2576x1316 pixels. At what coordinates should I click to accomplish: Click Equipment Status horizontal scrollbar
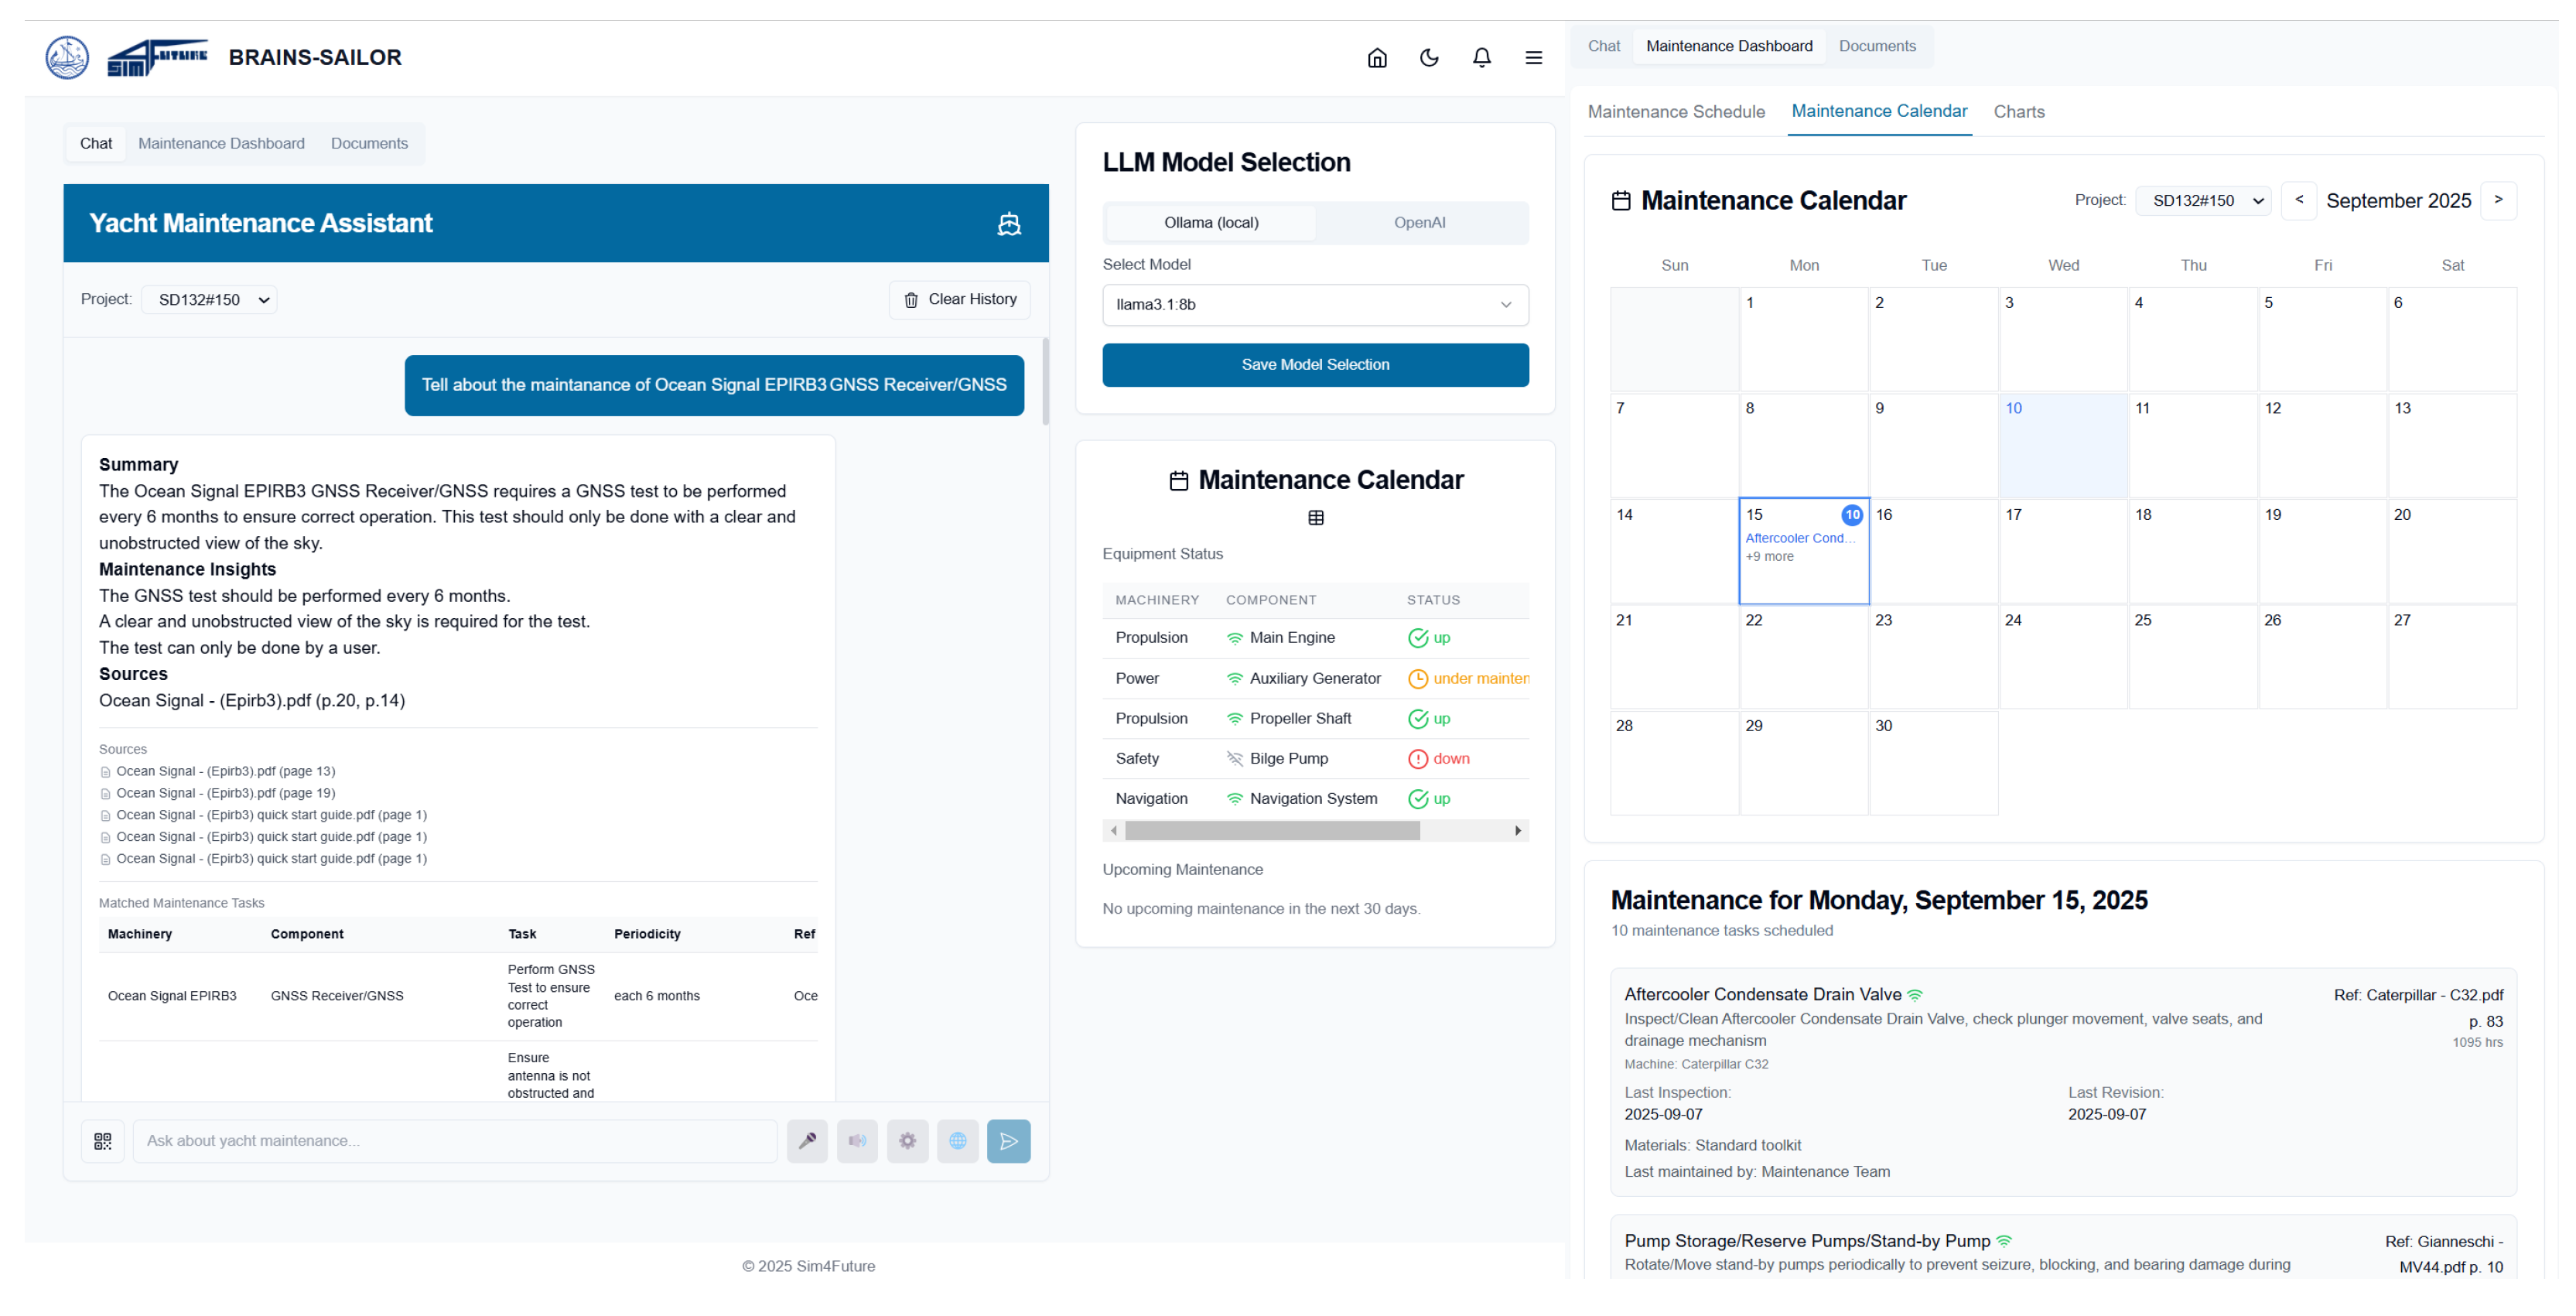tap(1271, 831)
